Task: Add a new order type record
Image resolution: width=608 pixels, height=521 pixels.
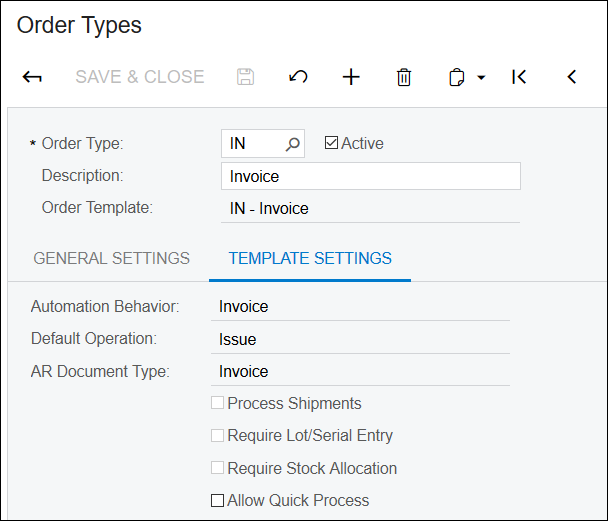Action: (351, 77)
